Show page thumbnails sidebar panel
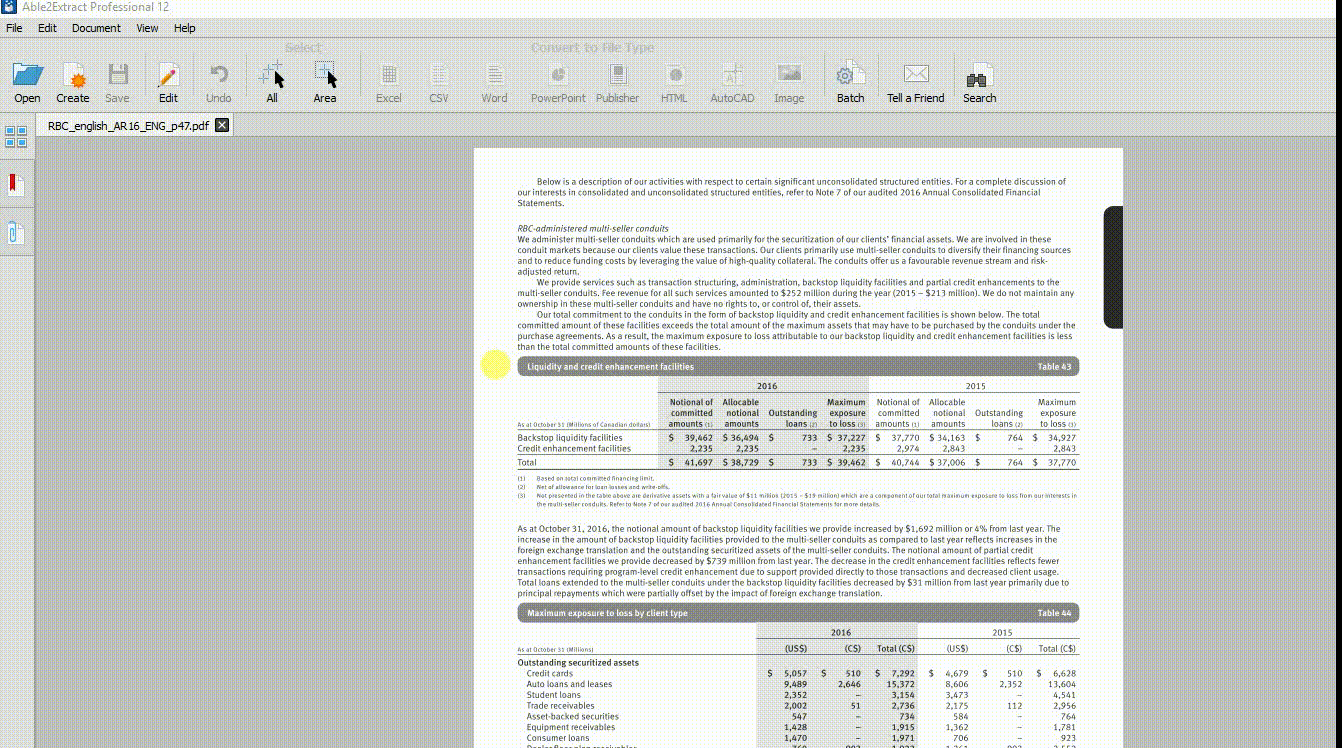The width and height of the screenshot is (1342, 748). tap(16, 137)
